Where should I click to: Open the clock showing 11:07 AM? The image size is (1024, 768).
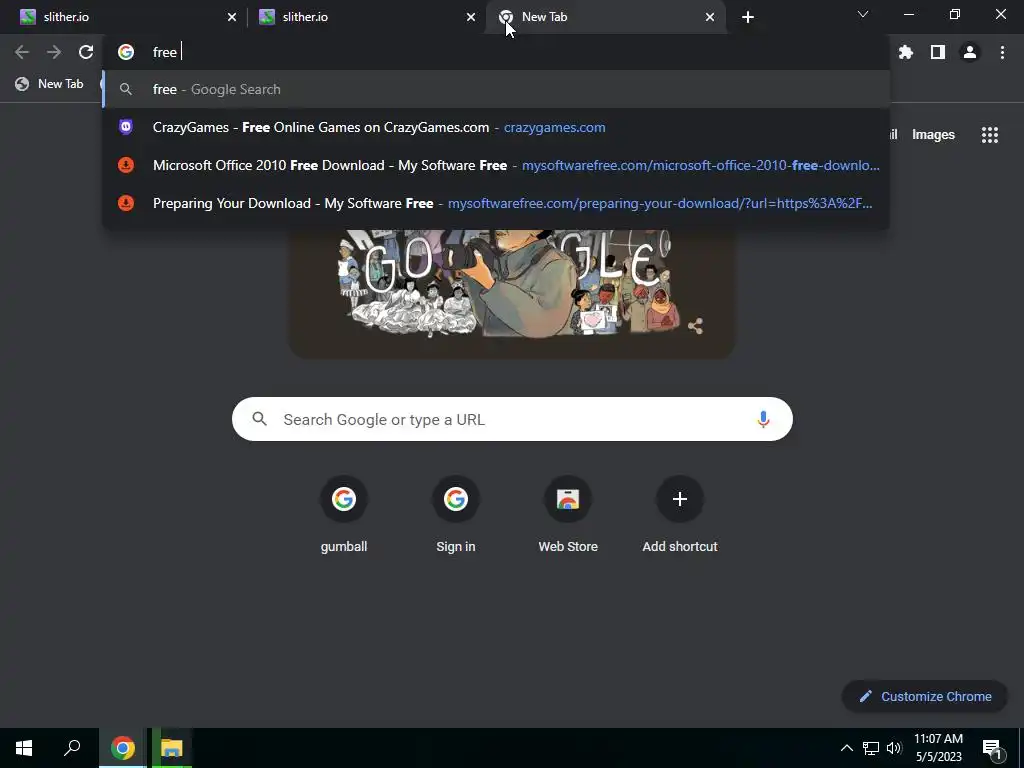click(x=938, y=748)
